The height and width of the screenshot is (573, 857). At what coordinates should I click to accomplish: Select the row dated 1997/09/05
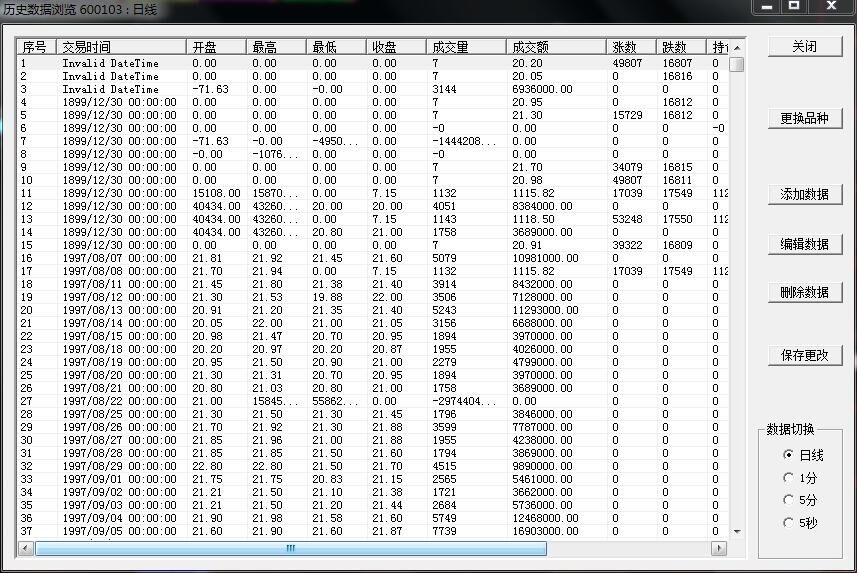[x=373, y=531]
